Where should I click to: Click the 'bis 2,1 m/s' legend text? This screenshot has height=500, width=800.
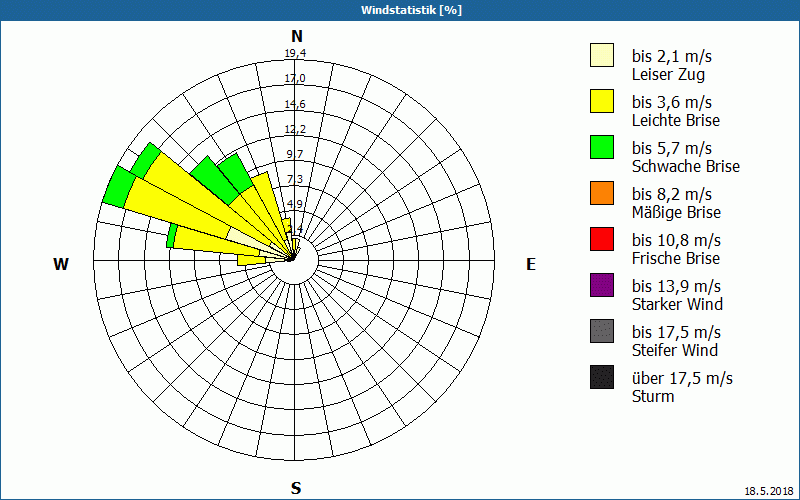pyautogui.click(x=672, y=56)
